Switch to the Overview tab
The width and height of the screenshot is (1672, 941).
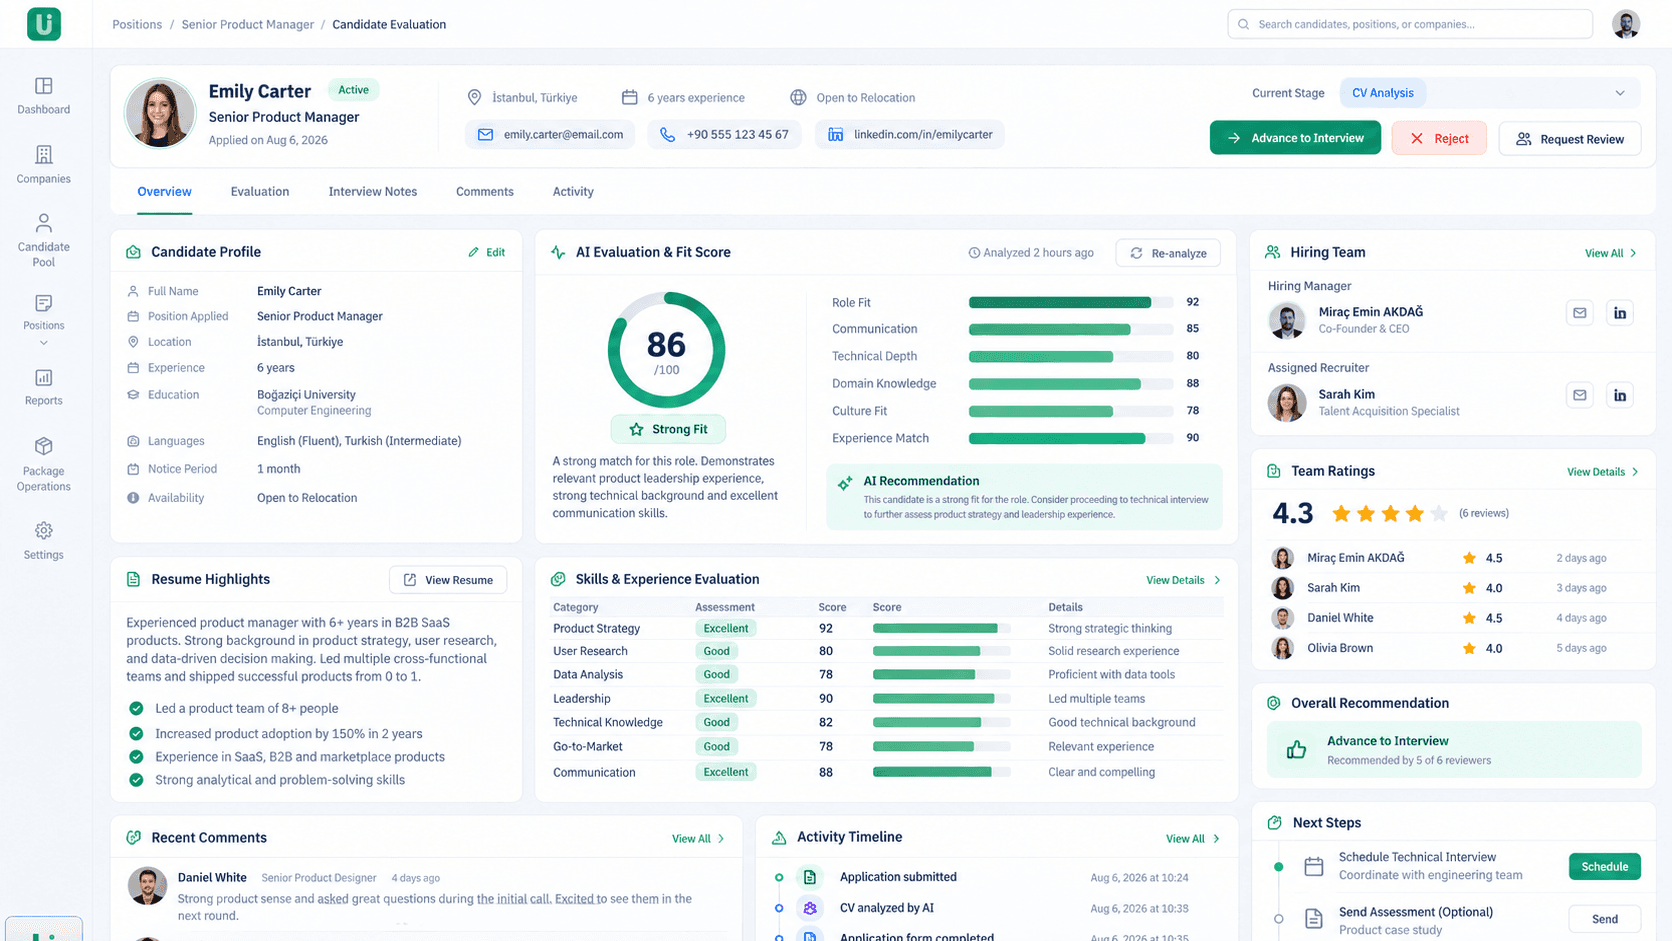[x=164, y=192]
